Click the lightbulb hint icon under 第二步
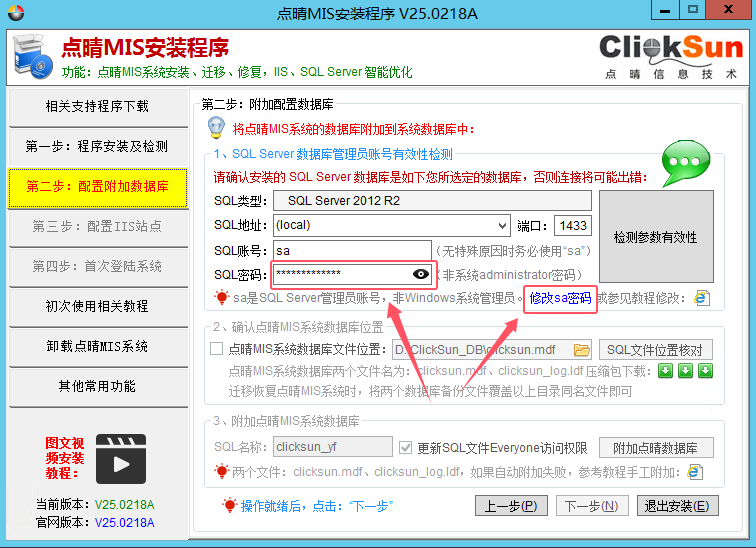This screenshot has height=548, width=756. tap(215, 128)
